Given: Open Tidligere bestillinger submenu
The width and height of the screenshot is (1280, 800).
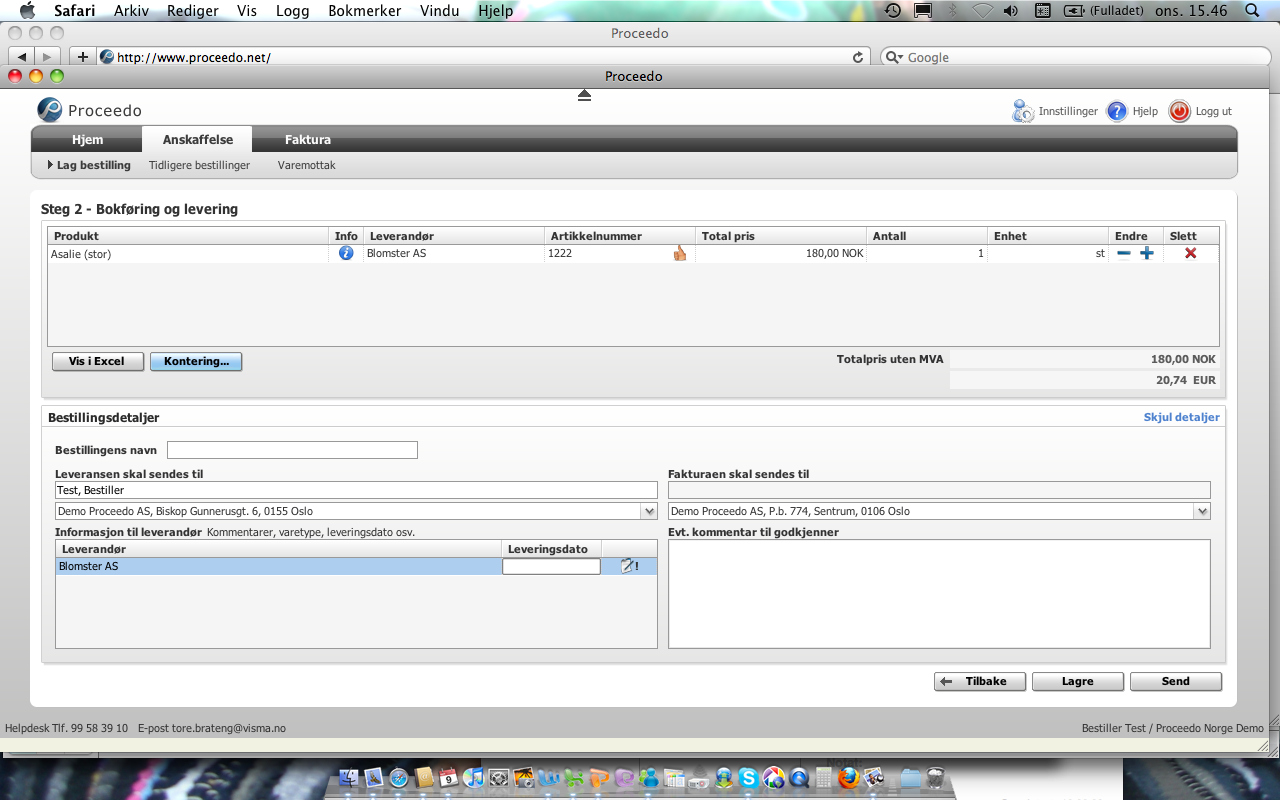Looking at the screenshot, I should [199, 165].
